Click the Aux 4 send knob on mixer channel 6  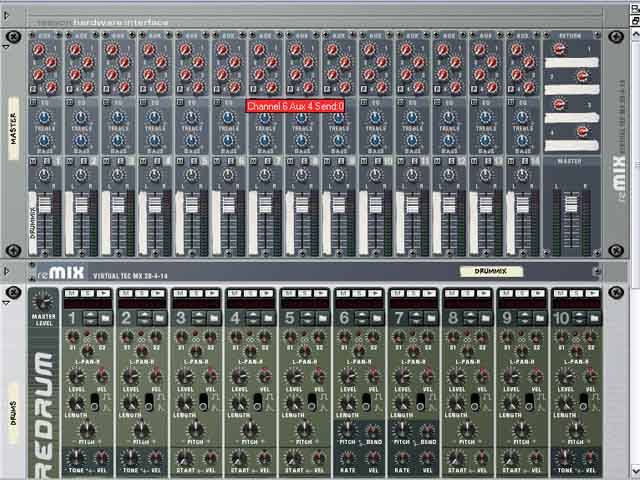[235, 87]
